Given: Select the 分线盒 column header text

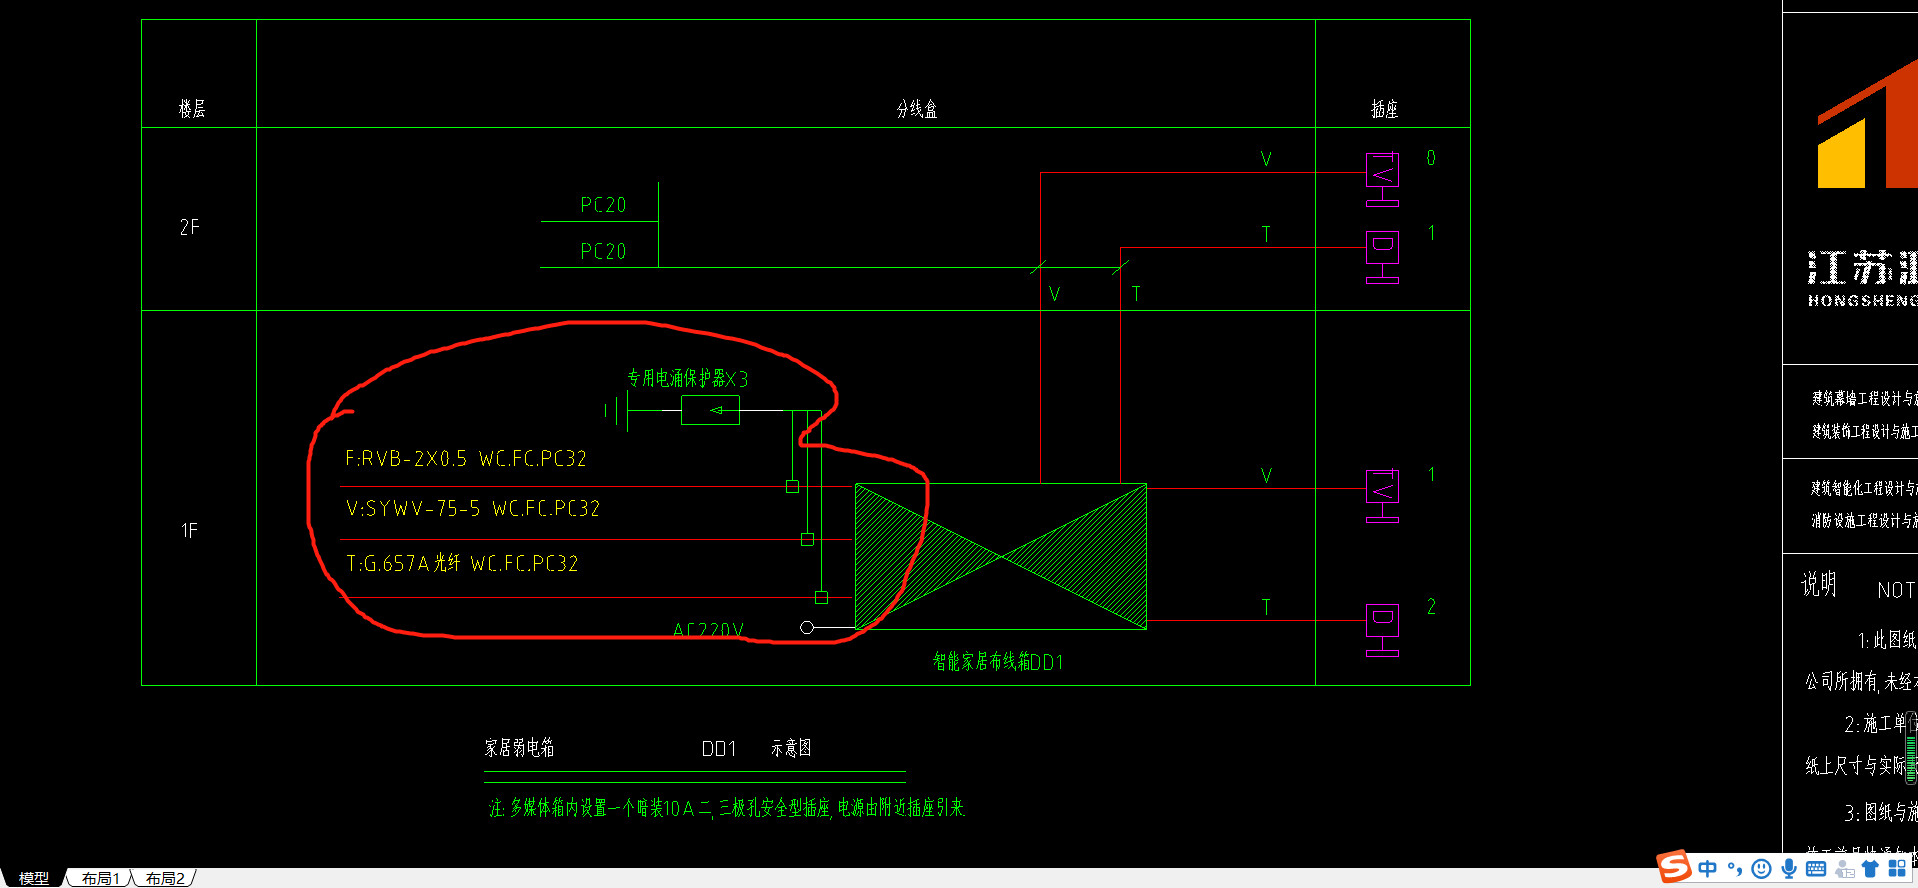Looking at the screenshot, I should (917, 109).
